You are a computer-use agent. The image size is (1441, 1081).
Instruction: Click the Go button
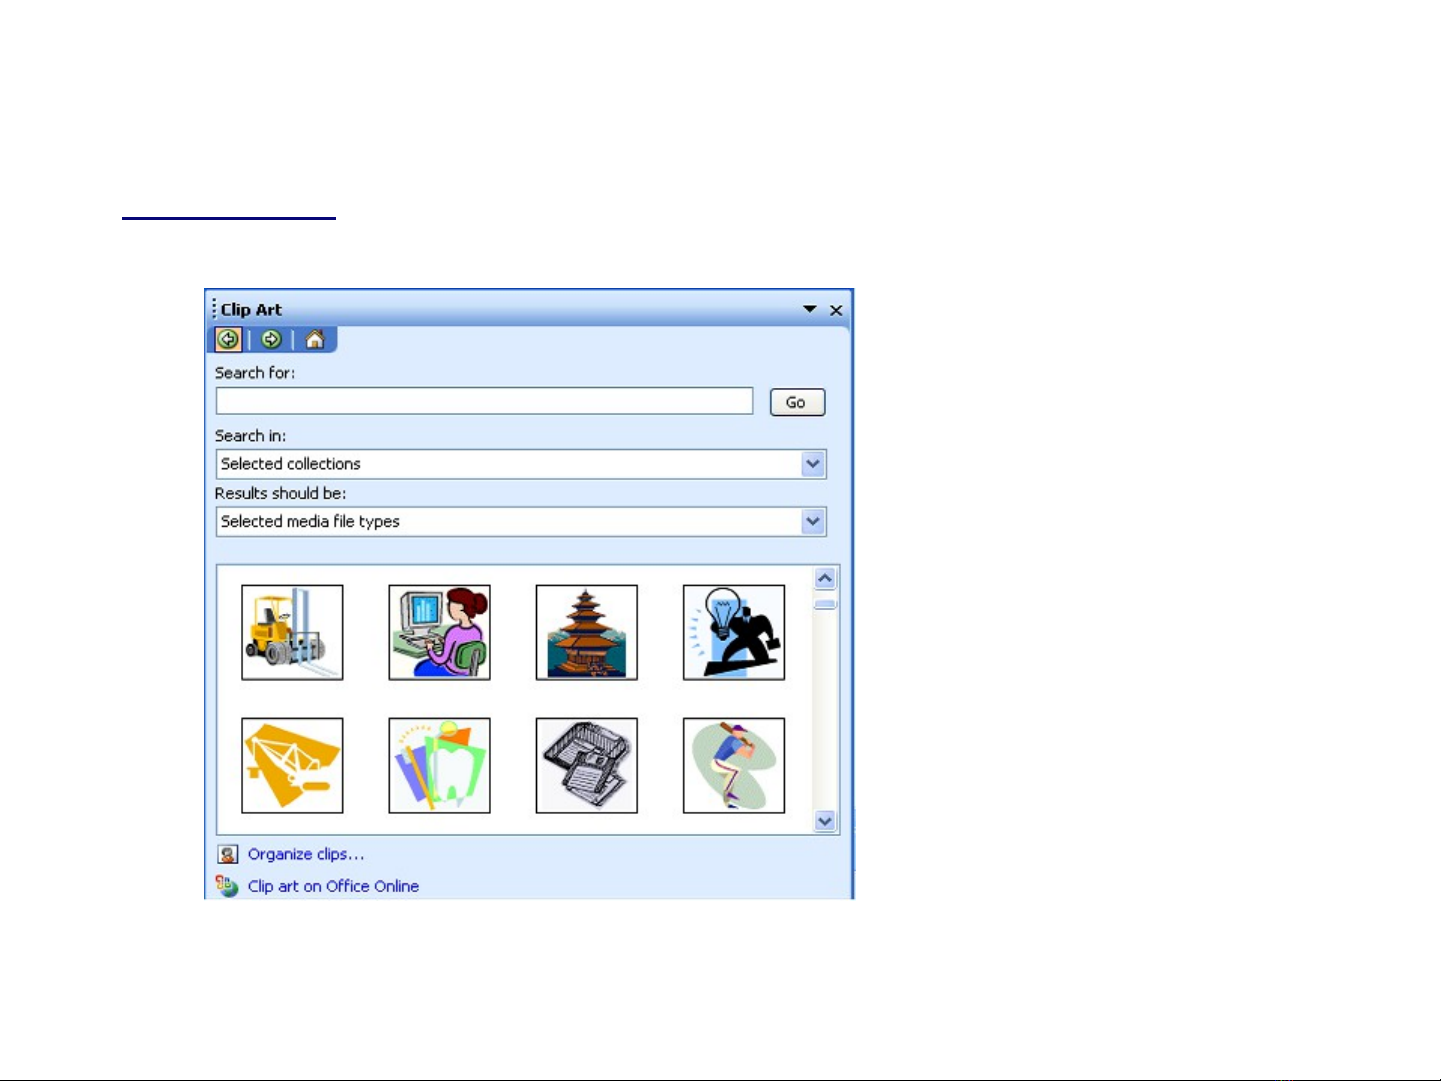tap(797, 402)
